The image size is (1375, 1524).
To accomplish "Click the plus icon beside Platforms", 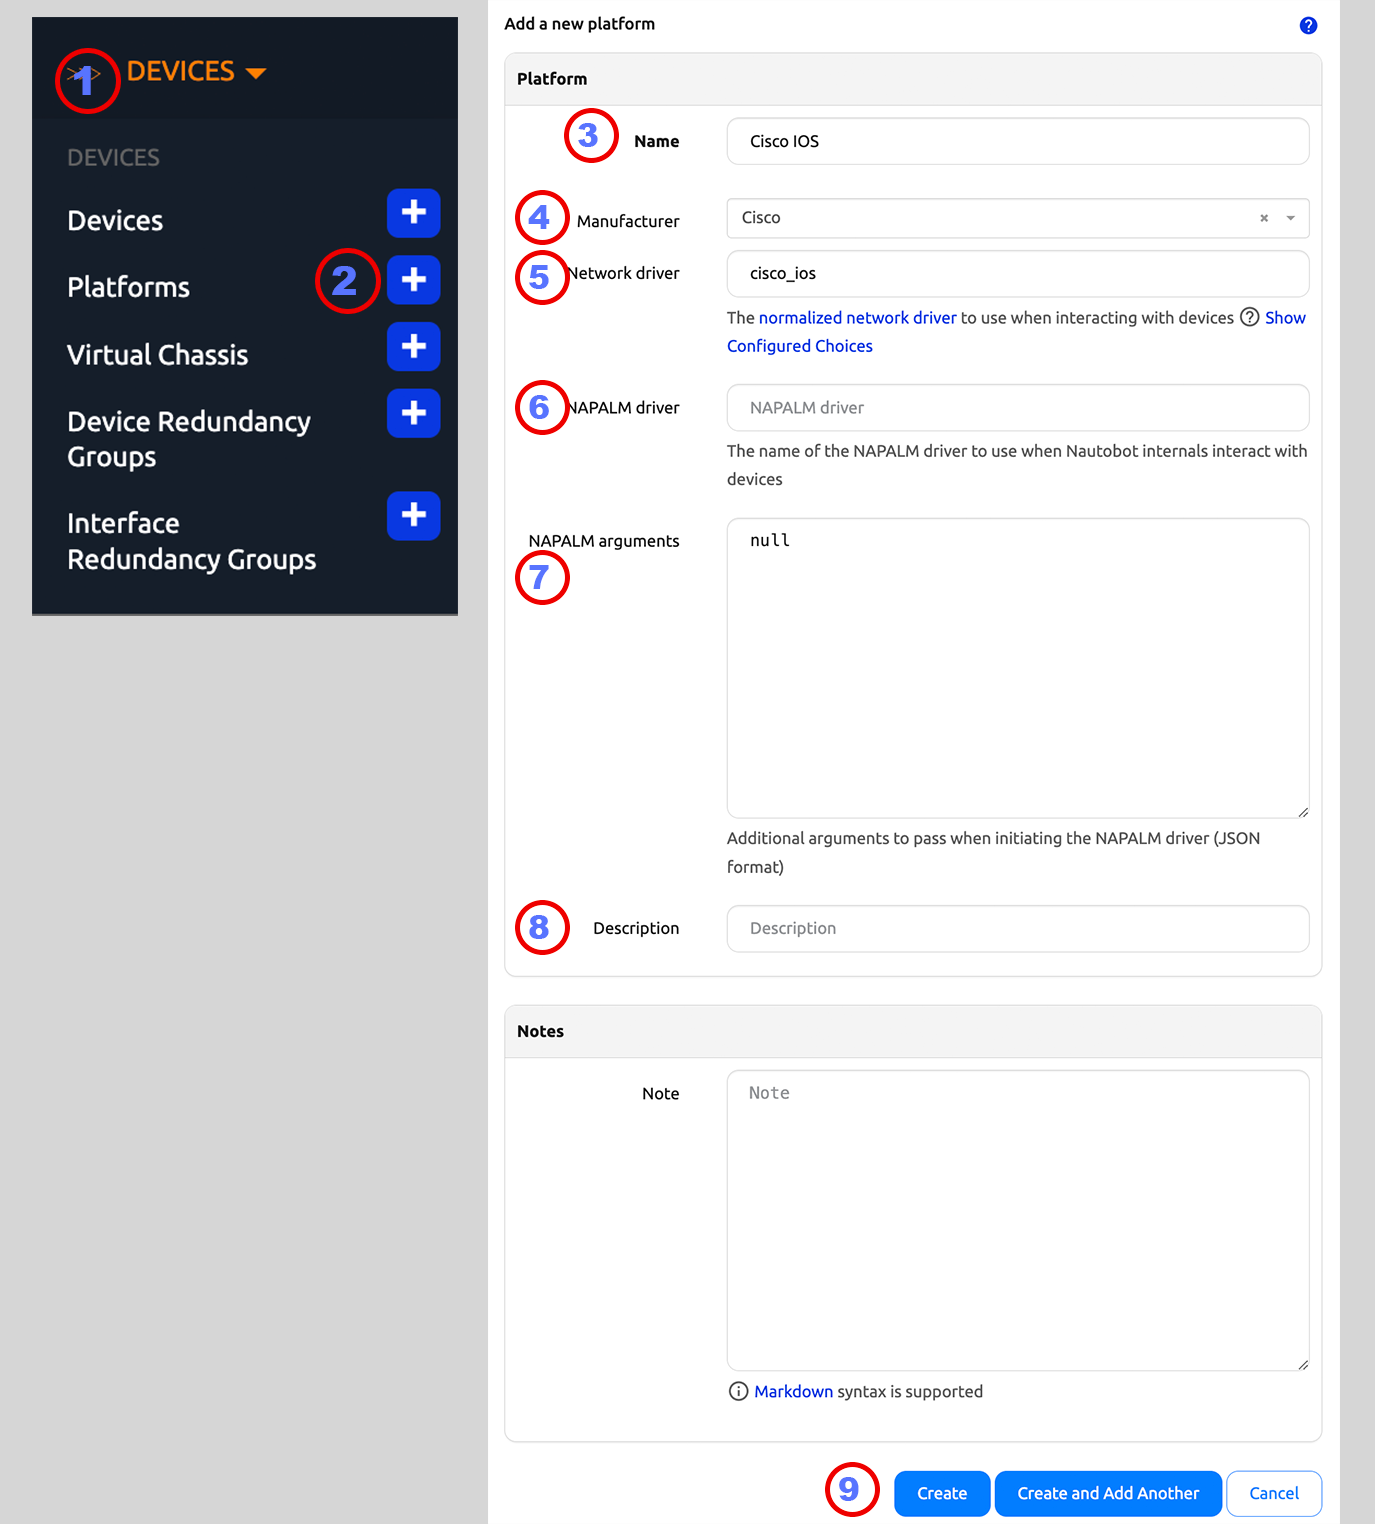I will click(413, 280).
